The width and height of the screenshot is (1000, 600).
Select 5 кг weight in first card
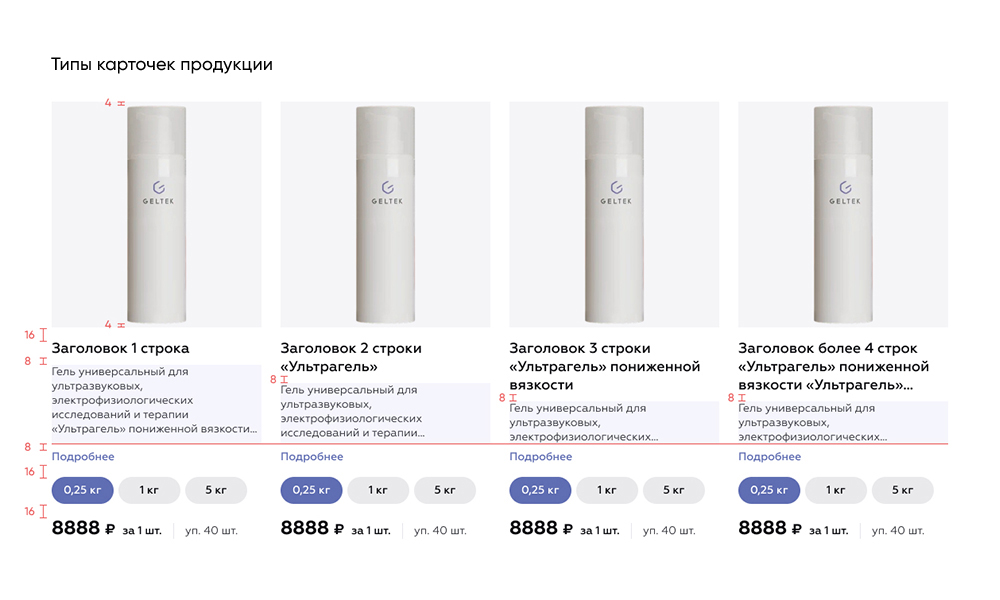(x=216, y=490)
